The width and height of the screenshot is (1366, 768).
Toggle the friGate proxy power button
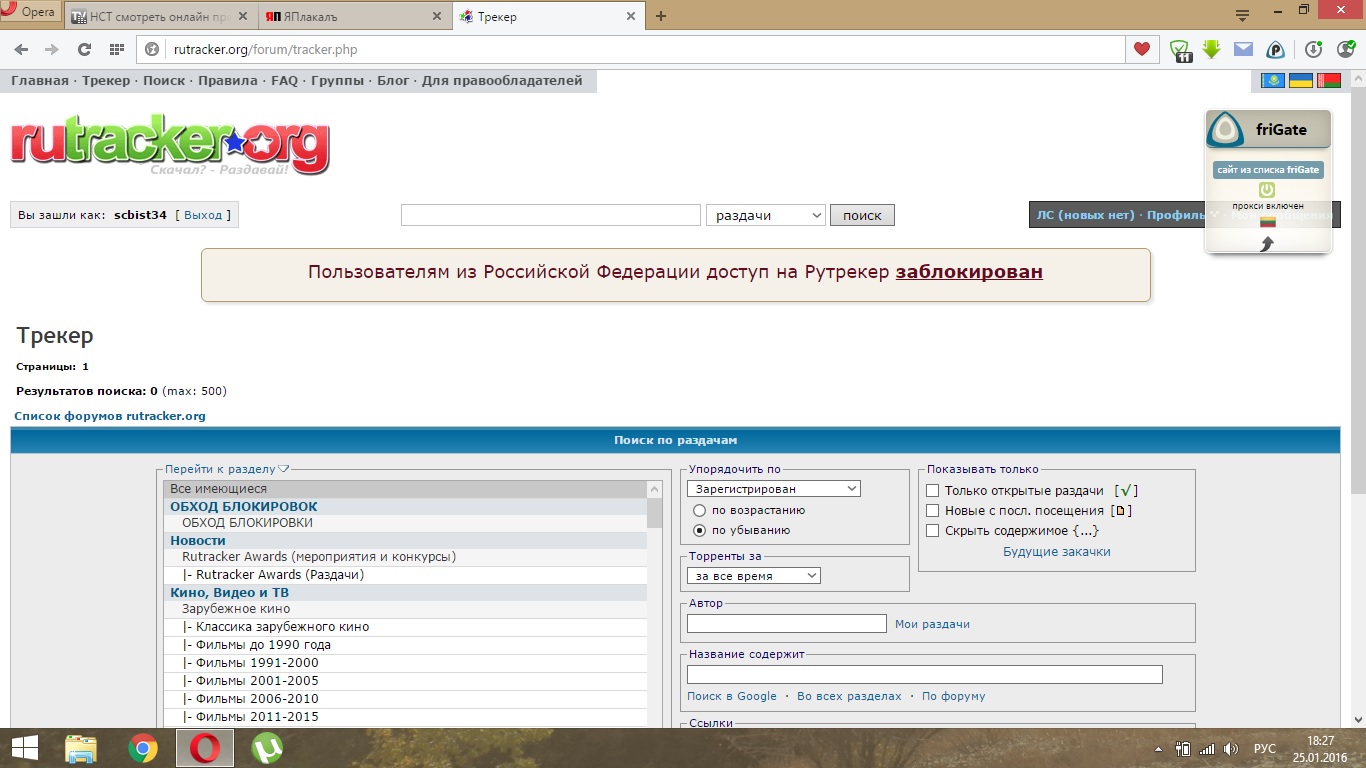click(1266, 189)
